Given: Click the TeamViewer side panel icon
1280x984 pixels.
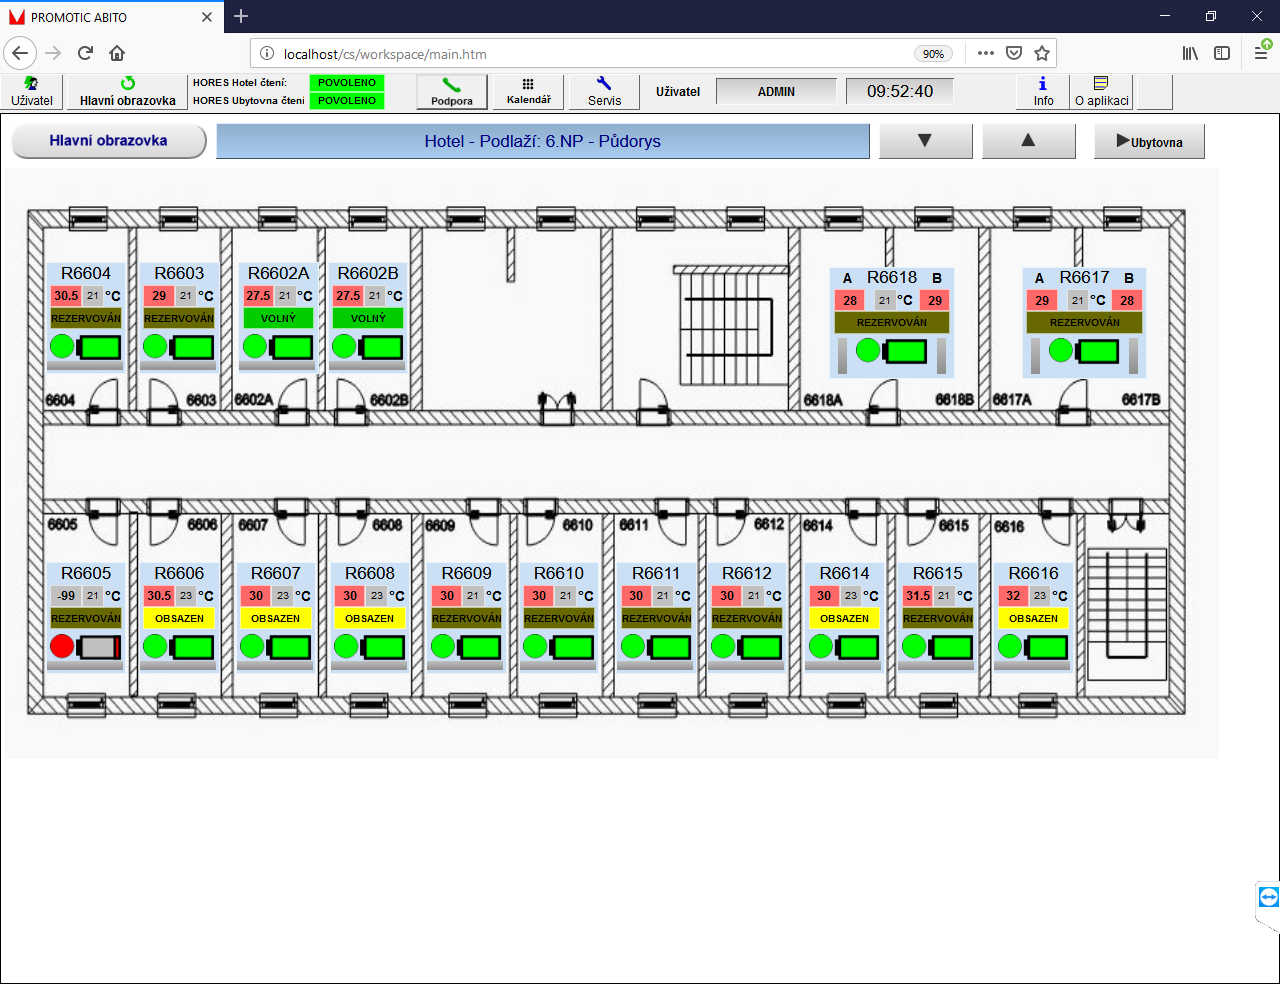Looking at the screenshot, I should pos(1268,897).
